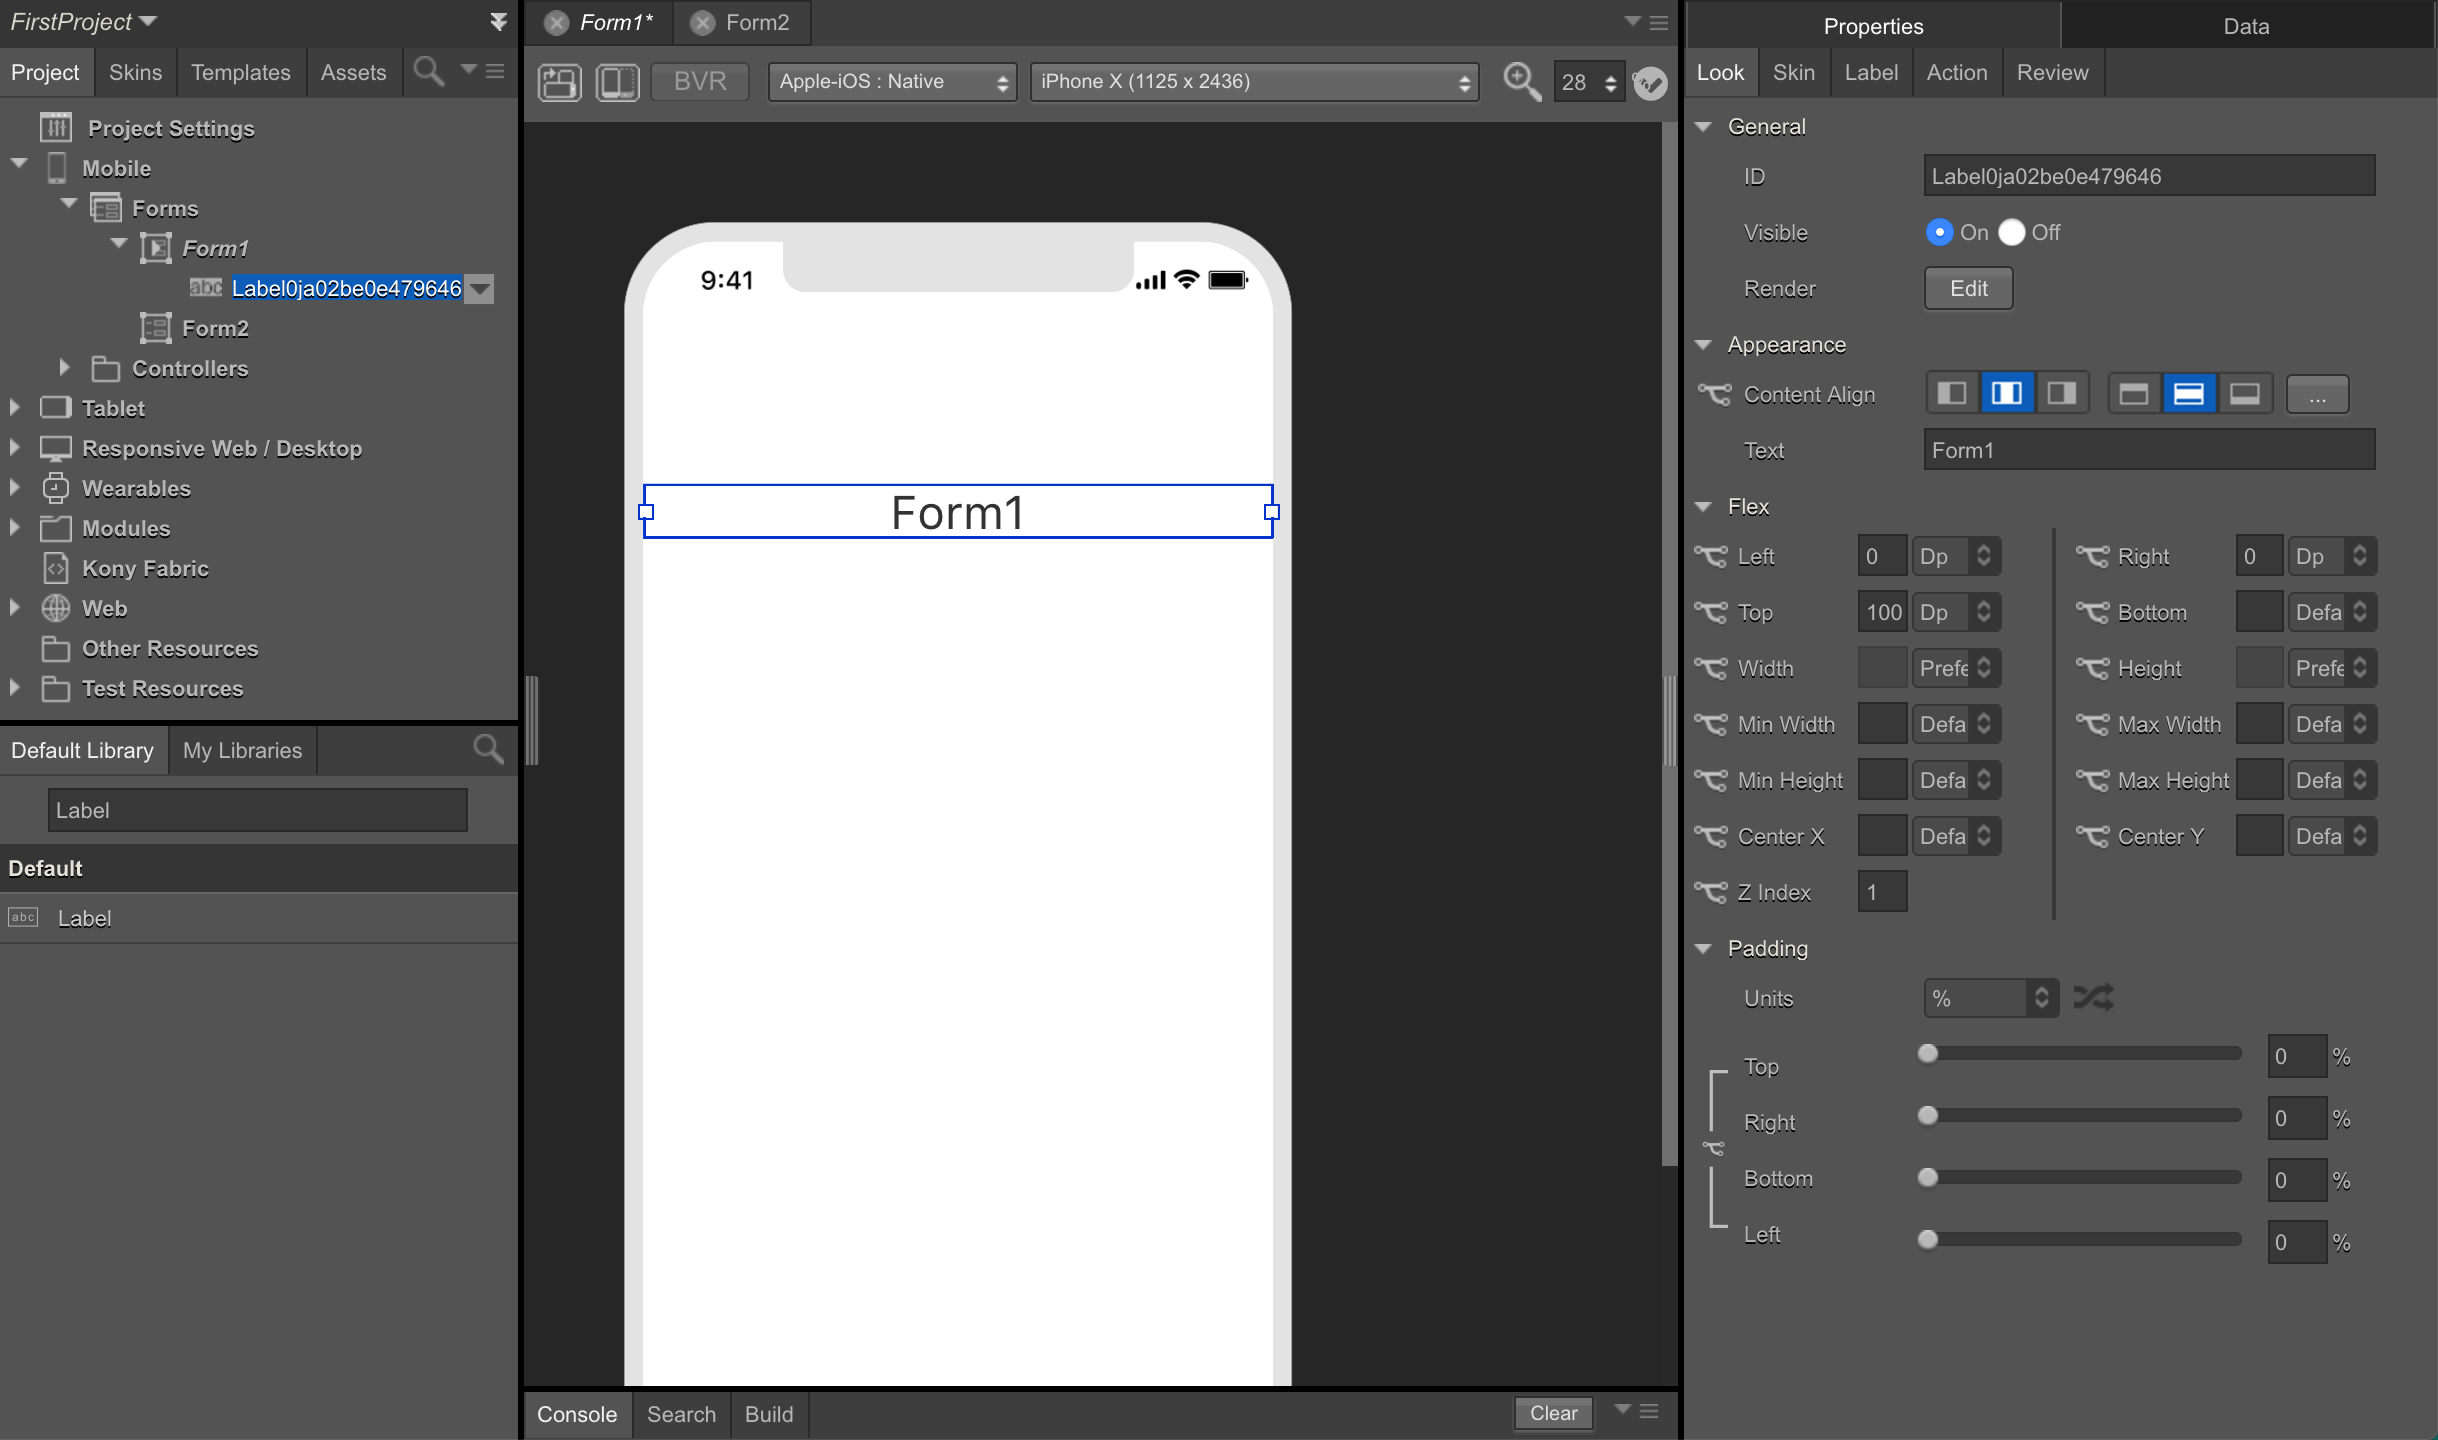
Task: Click the Render Edit button
Action: [1968, 288]
